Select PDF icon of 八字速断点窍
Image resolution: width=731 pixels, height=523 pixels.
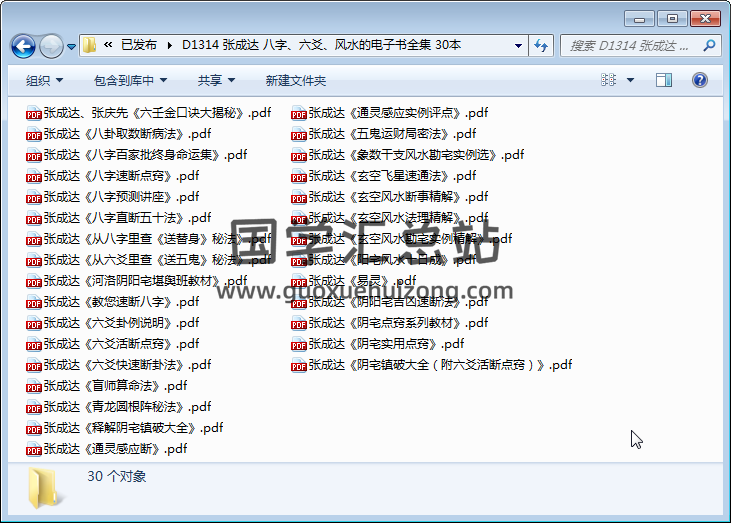pos(34,176)
